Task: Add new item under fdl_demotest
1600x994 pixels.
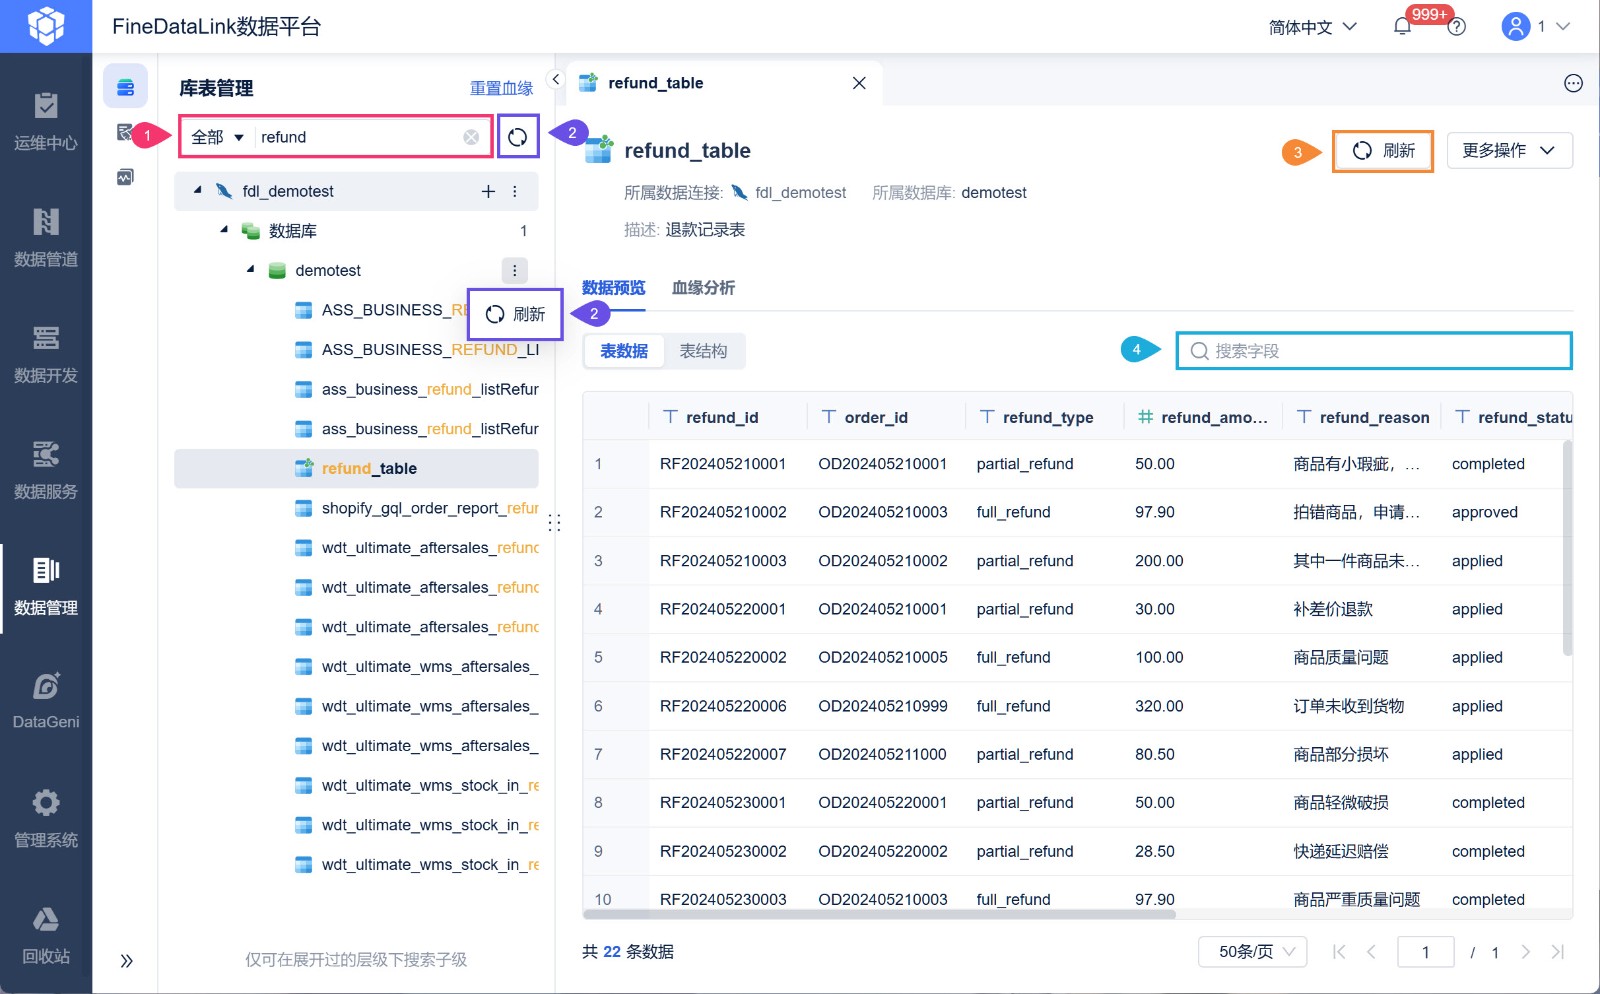Action: (488, 191)
